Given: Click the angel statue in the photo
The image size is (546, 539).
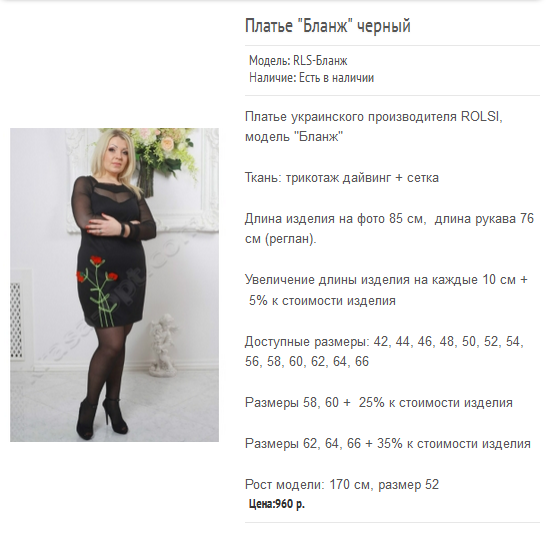Looking at the screenshot, I should click(163, 345).
